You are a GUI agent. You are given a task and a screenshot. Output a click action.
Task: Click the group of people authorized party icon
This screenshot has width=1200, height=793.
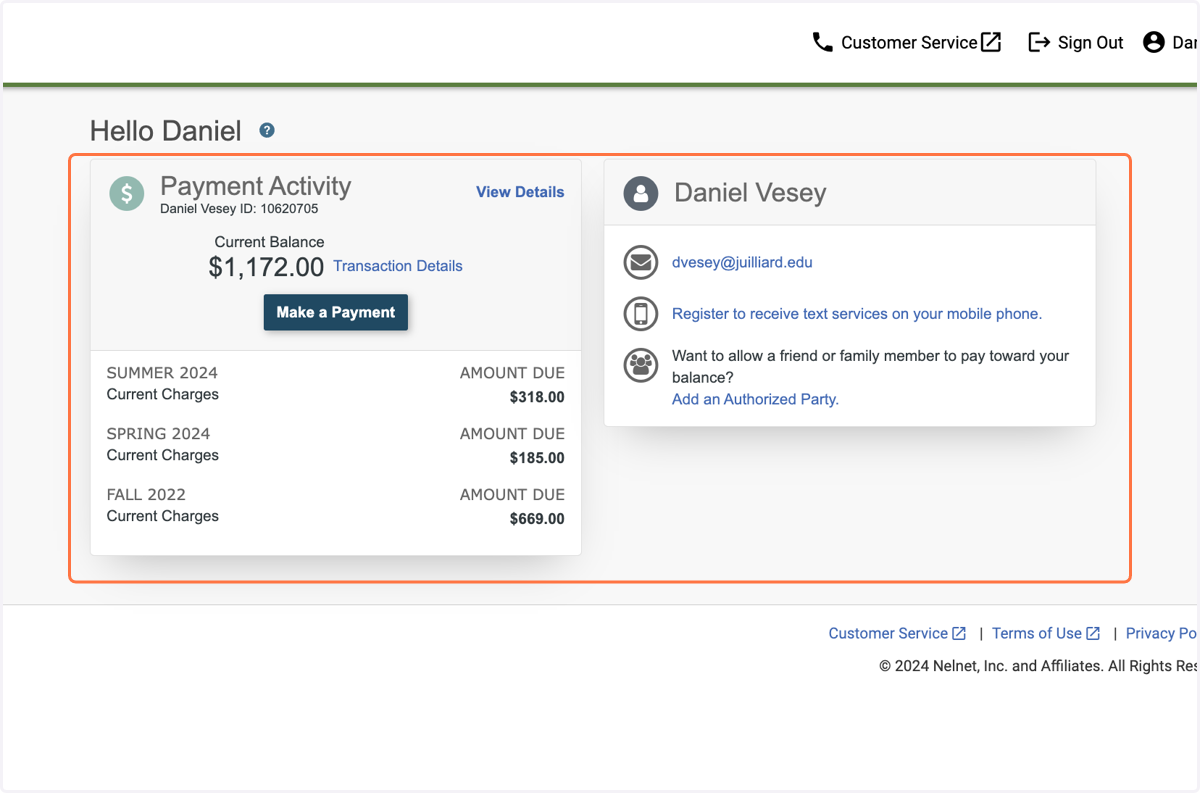[641, 365]
